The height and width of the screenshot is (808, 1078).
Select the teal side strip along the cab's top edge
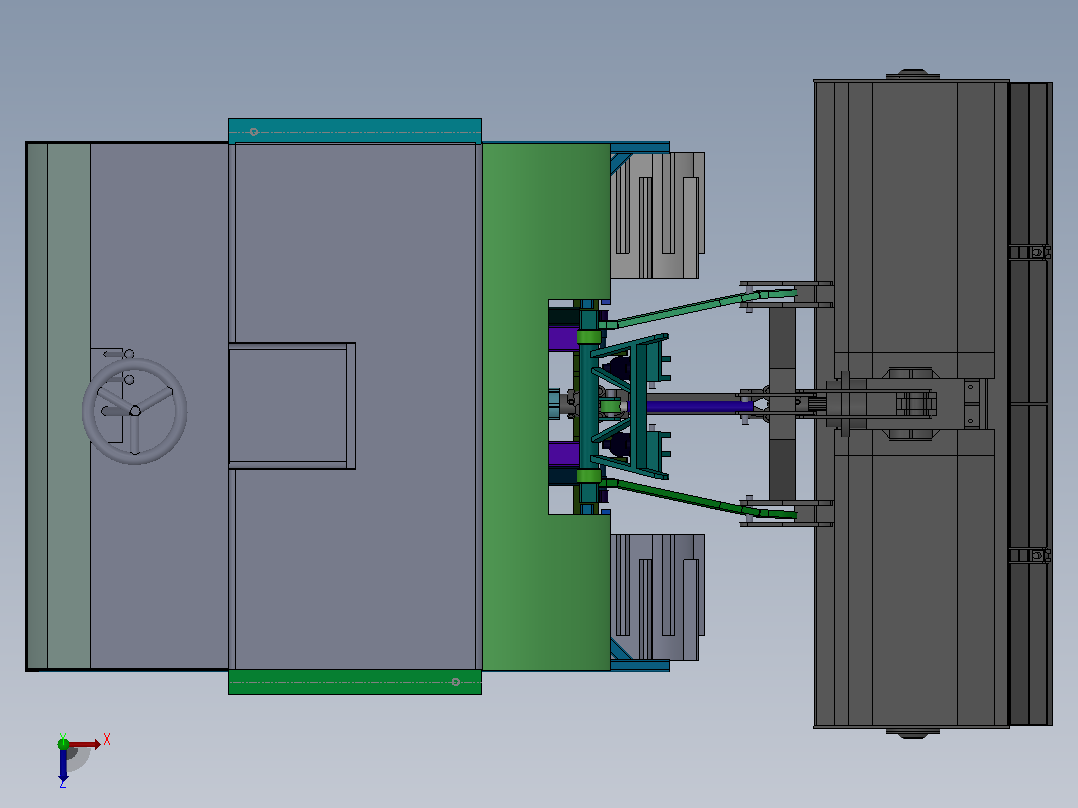355,131
